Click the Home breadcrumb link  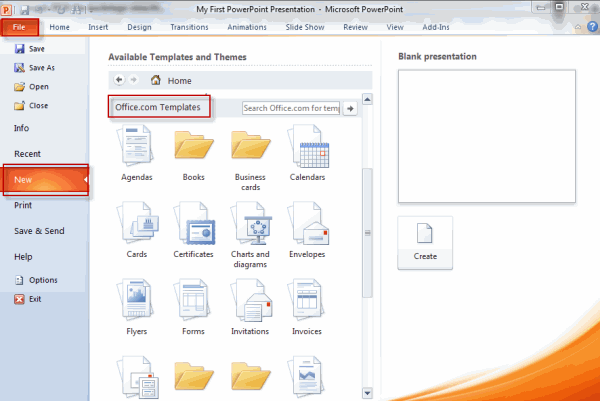179,81
